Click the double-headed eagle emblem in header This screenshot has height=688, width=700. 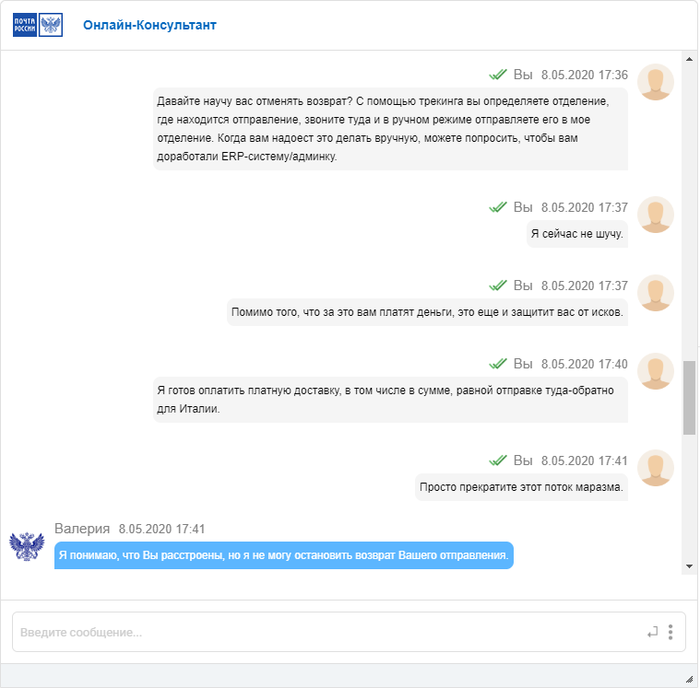coord(50,25)
